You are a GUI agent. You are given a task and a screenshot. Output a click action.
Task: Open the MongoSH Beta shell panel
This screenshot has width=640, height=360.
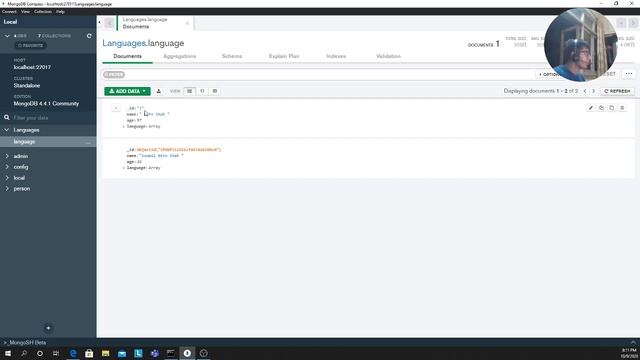coord(25,342)
